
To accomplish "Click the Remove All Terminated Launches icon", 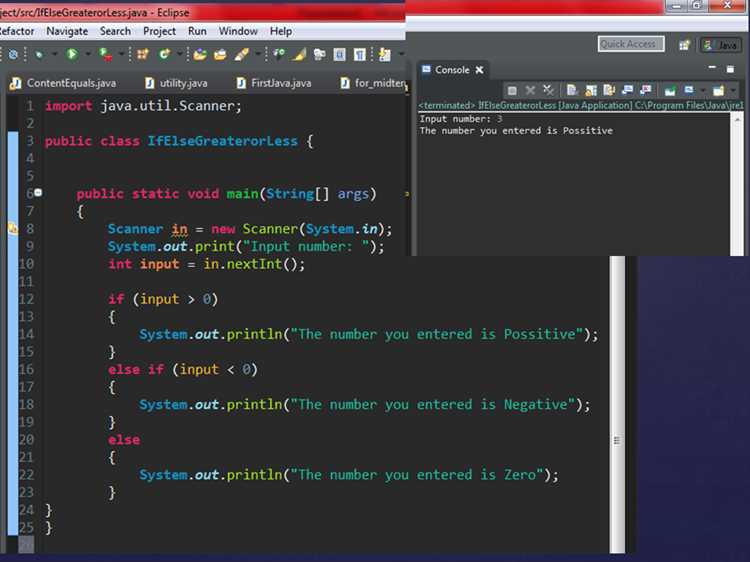I will click(548, 90).
